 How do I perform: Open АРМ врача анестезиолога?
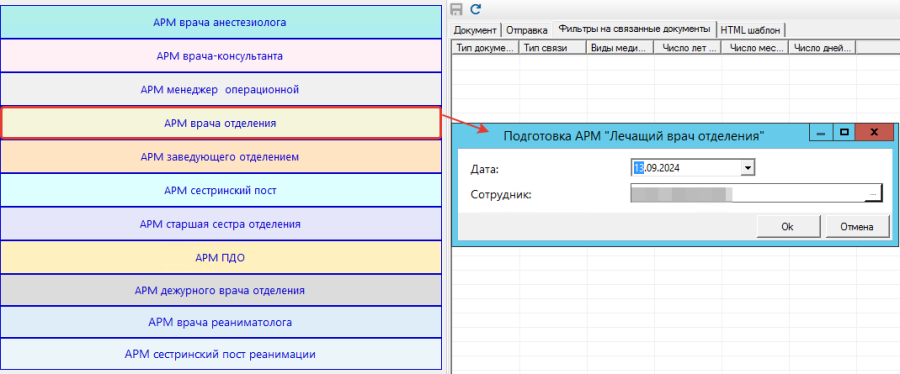pyautogui.click(x=220, y=22)
